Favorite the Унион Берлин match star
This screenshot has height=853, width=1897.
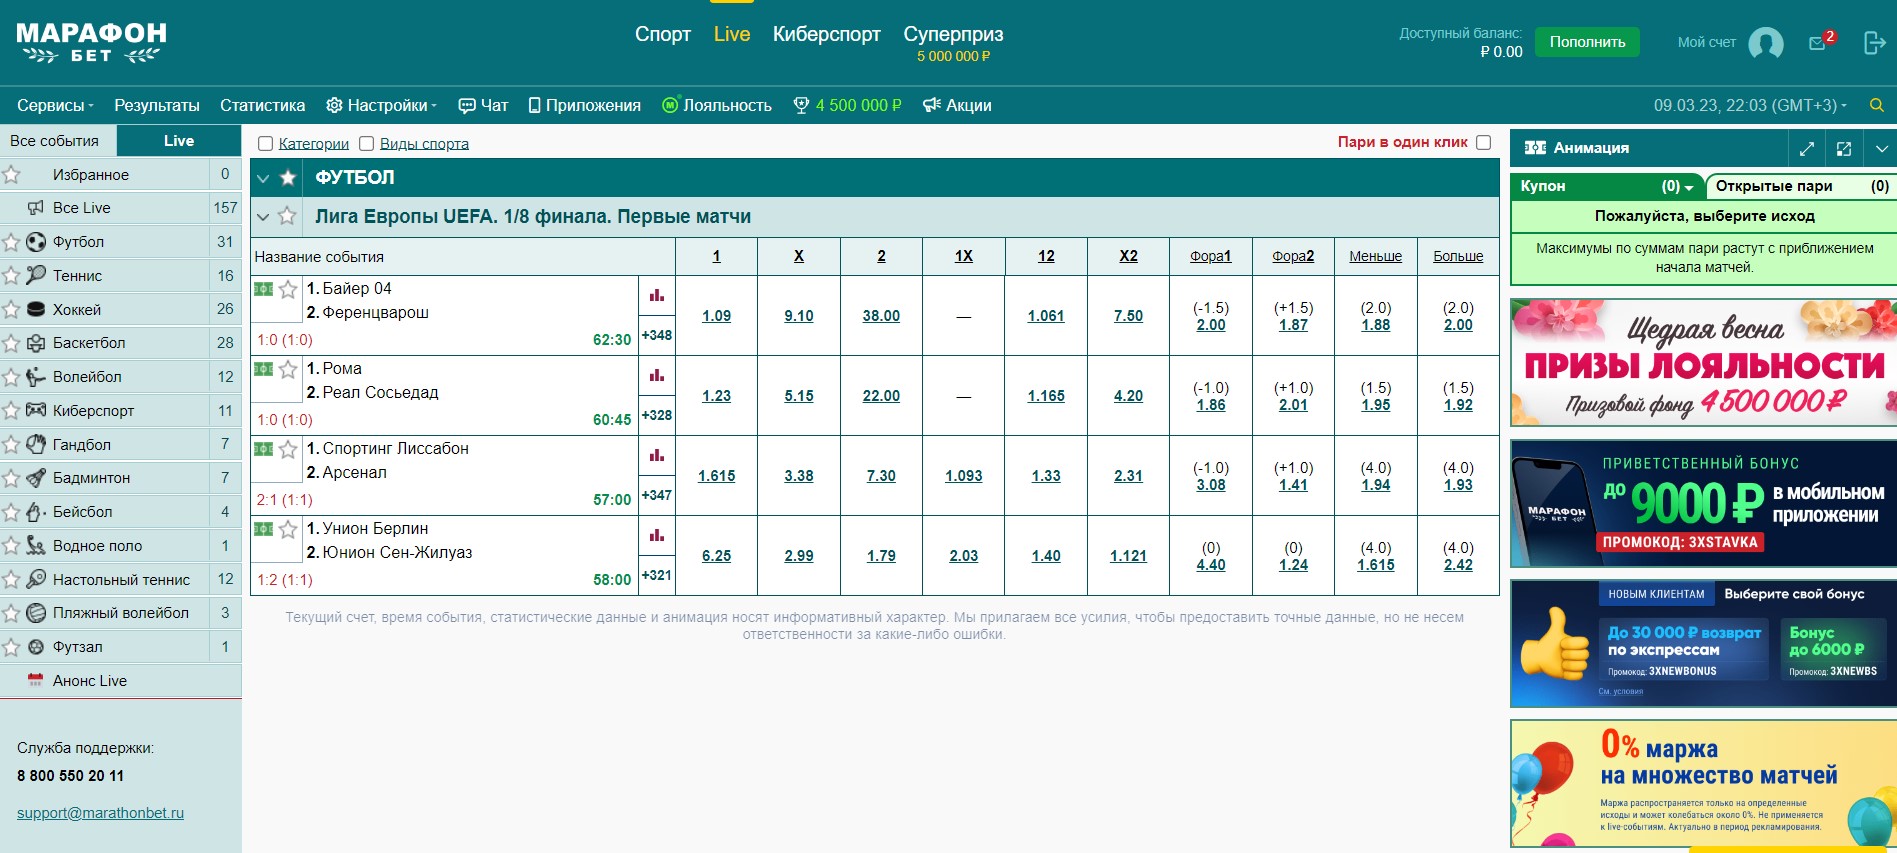click(288, 529)
